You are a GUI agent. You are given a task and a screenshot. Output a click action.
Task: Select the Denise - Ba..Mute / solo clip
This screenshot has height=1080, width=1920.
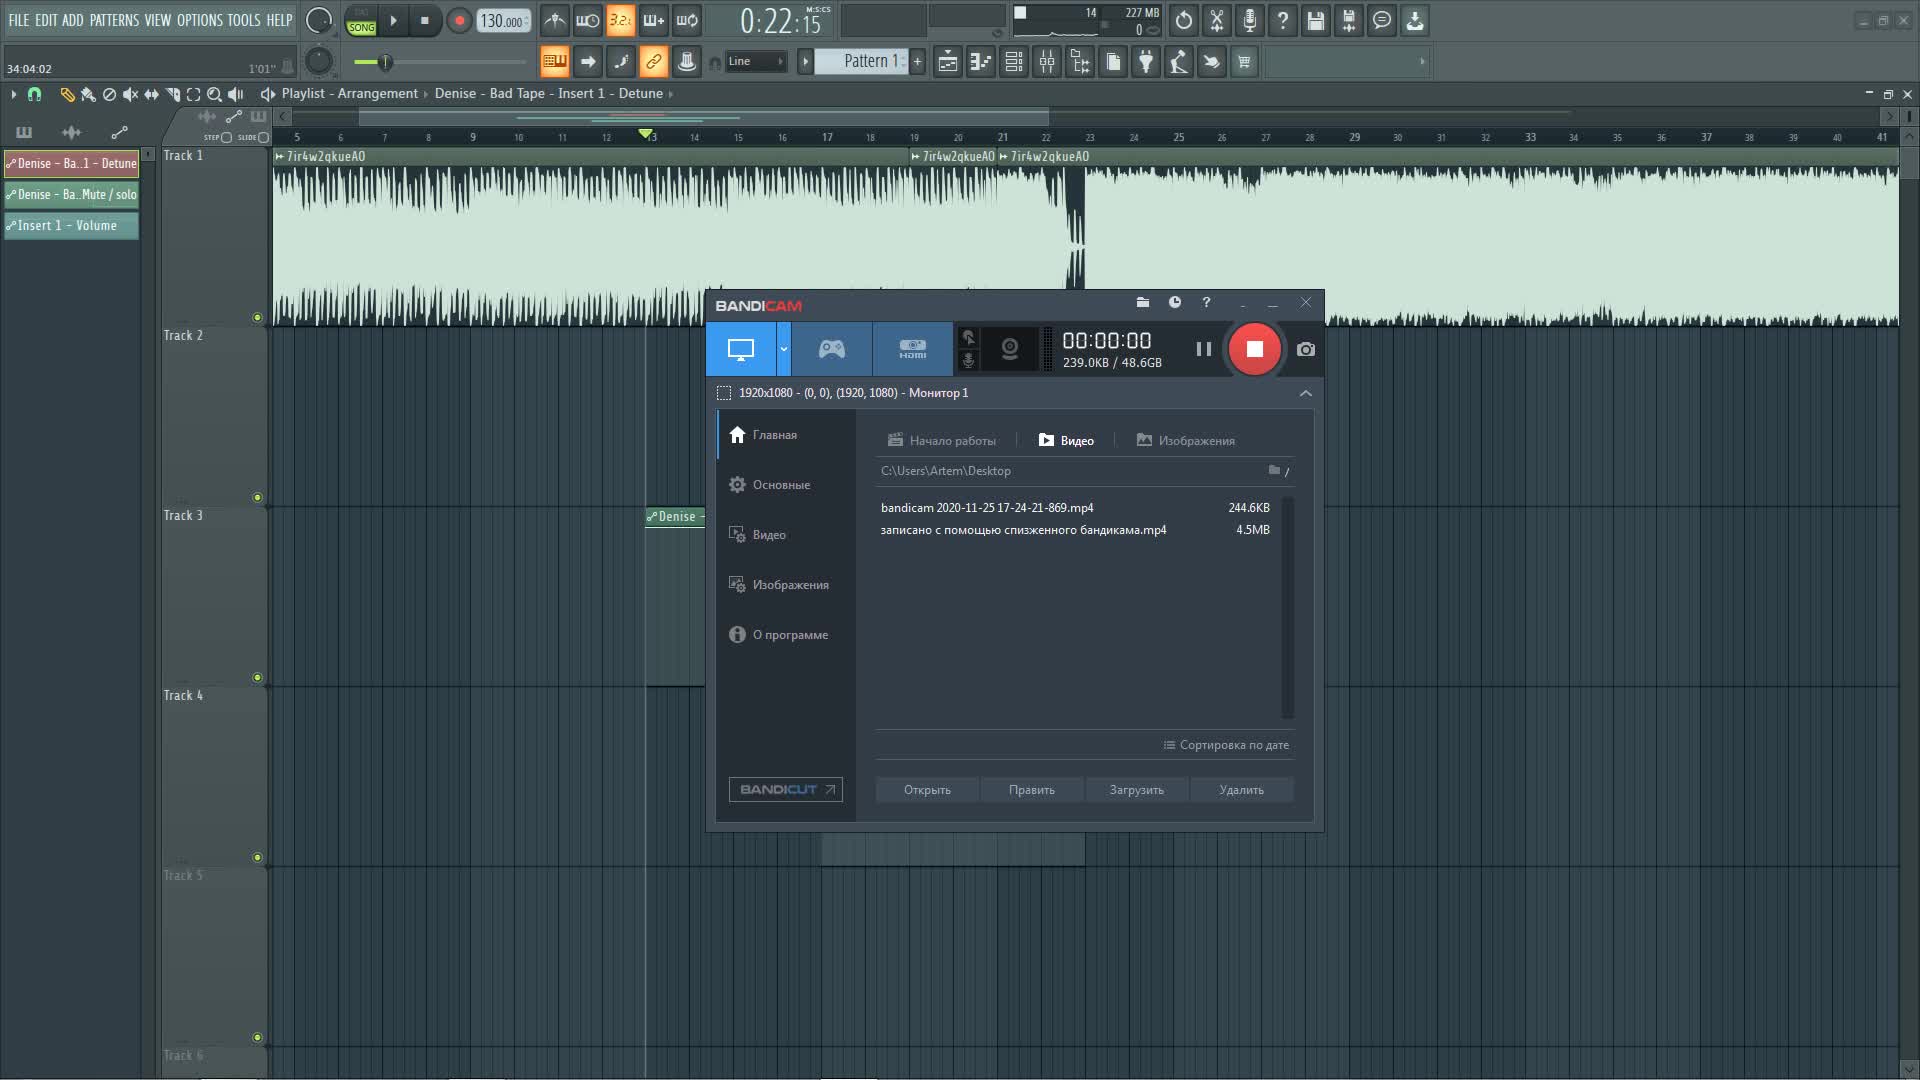point(71,194)
